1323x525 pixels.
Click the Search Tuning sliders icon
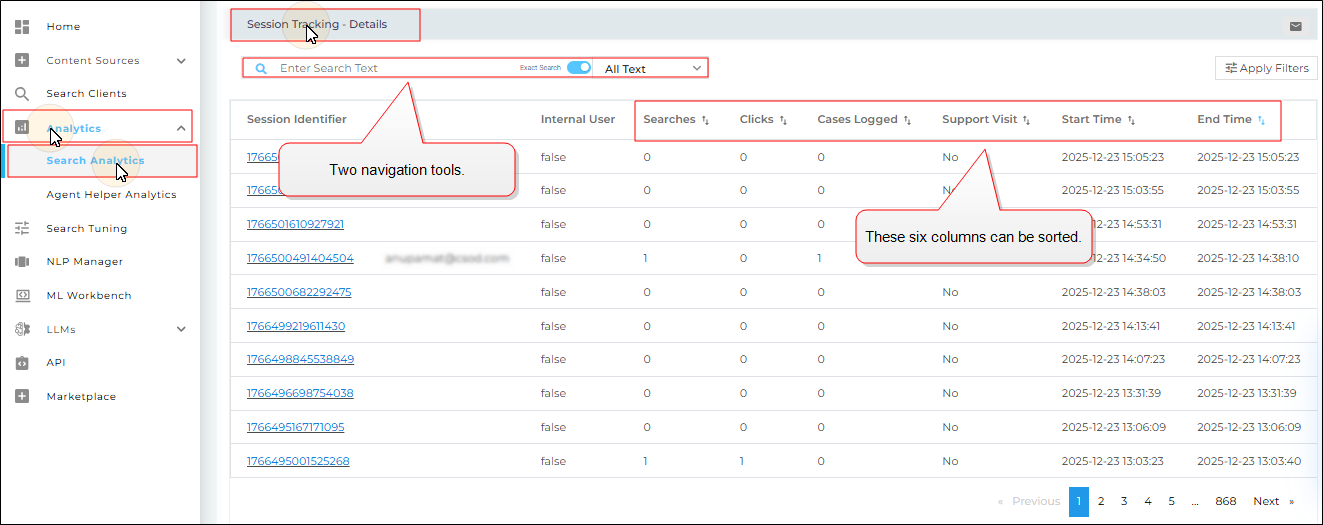pos(22,228)
